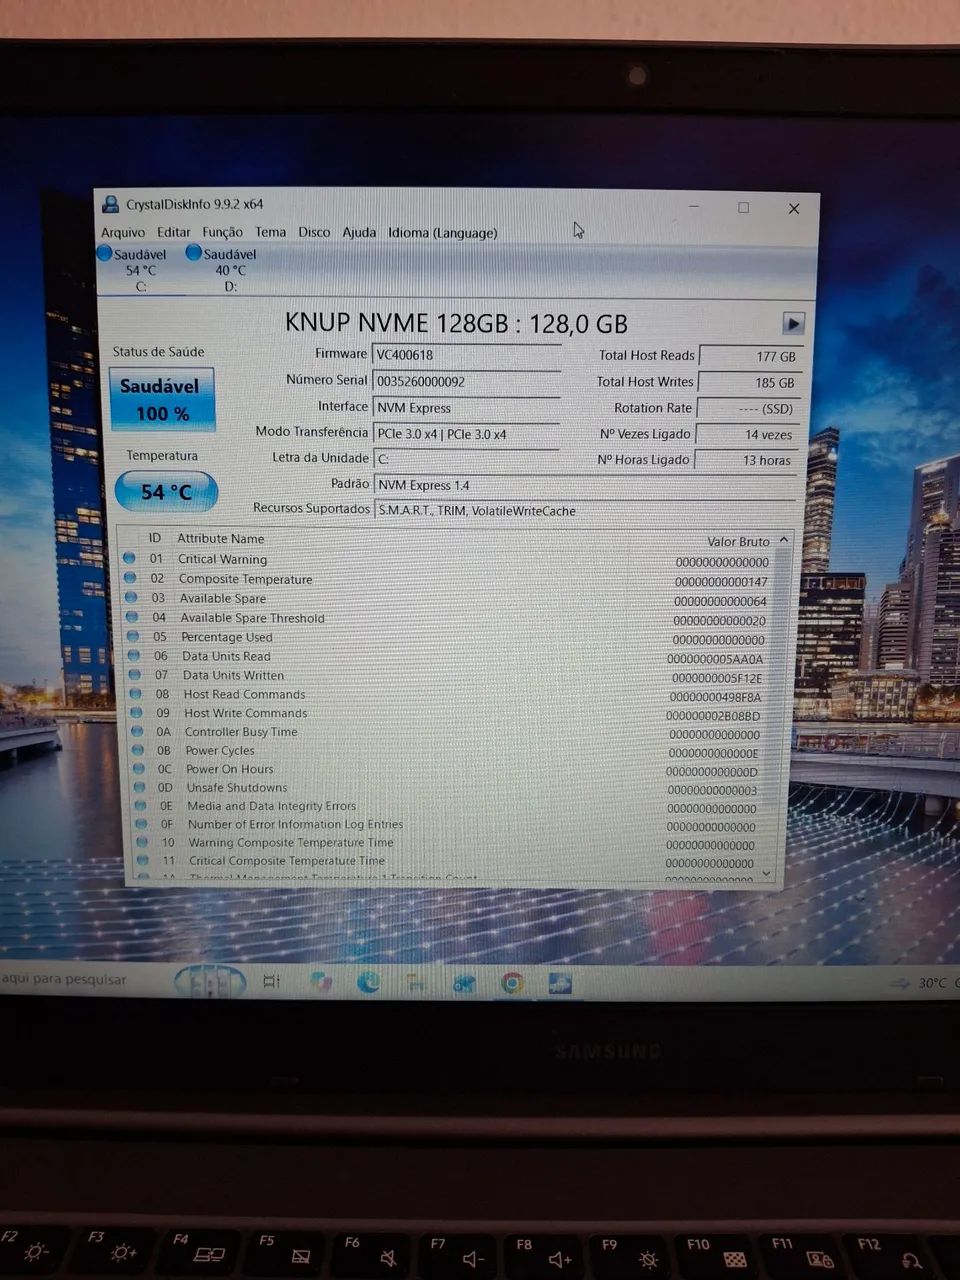Open Google Chrome from the taskbar
The height and width of the screenshot is (1280, 960).
(513, 984)
